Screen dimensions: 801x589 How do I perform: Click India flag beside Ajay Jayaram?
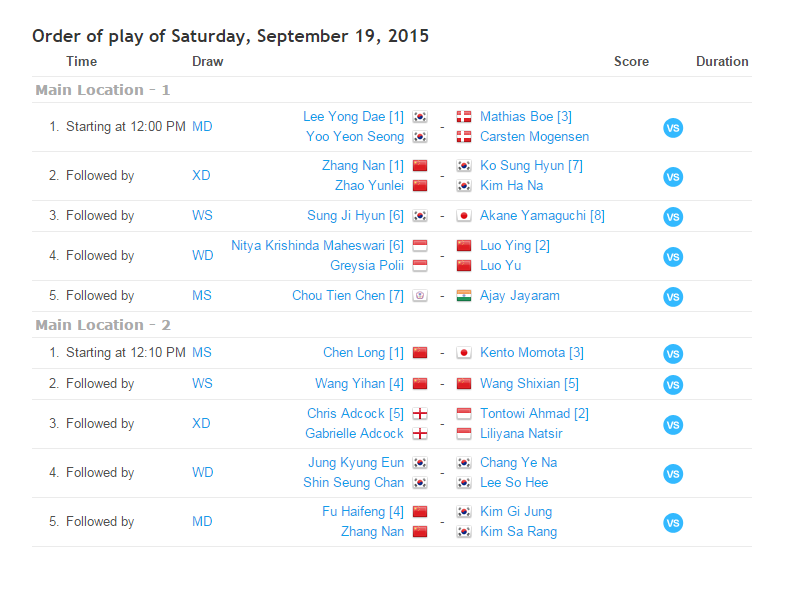pyautogui.click(x=464, y=296)
